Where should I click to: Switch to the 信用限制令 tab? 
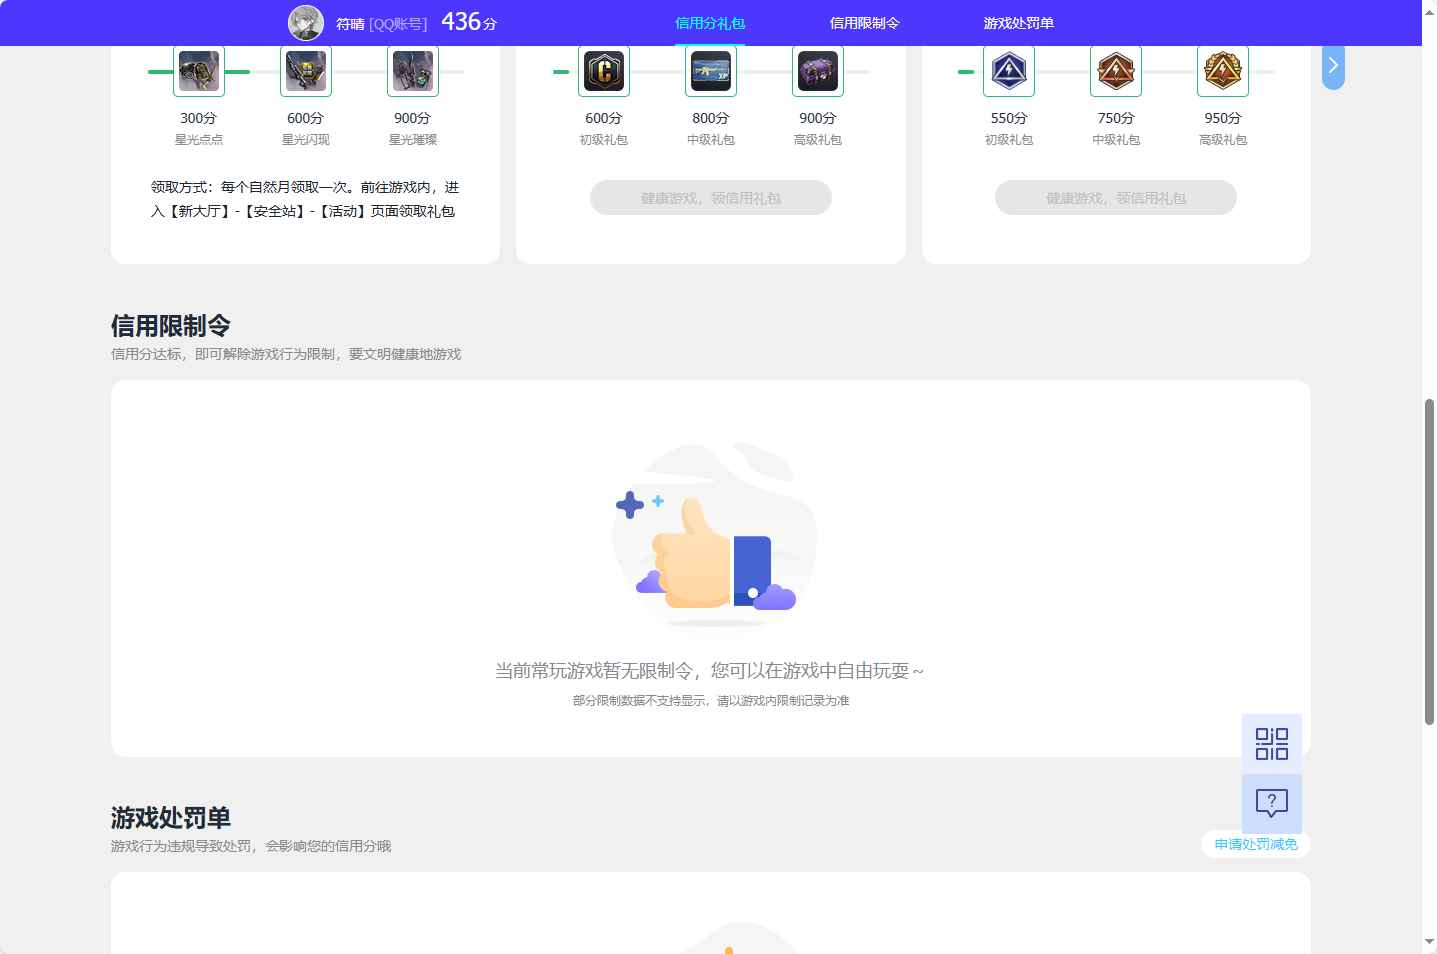(x=863, y=22)
